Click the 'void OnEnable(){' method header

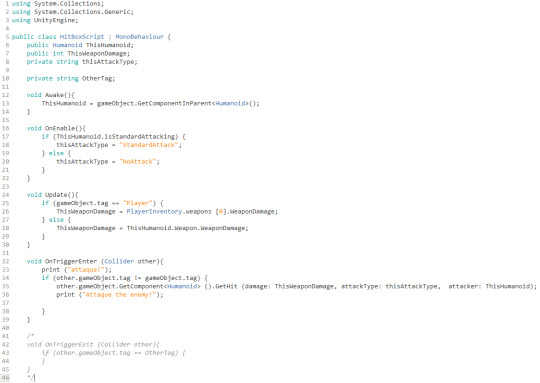[x=56, y=128]
